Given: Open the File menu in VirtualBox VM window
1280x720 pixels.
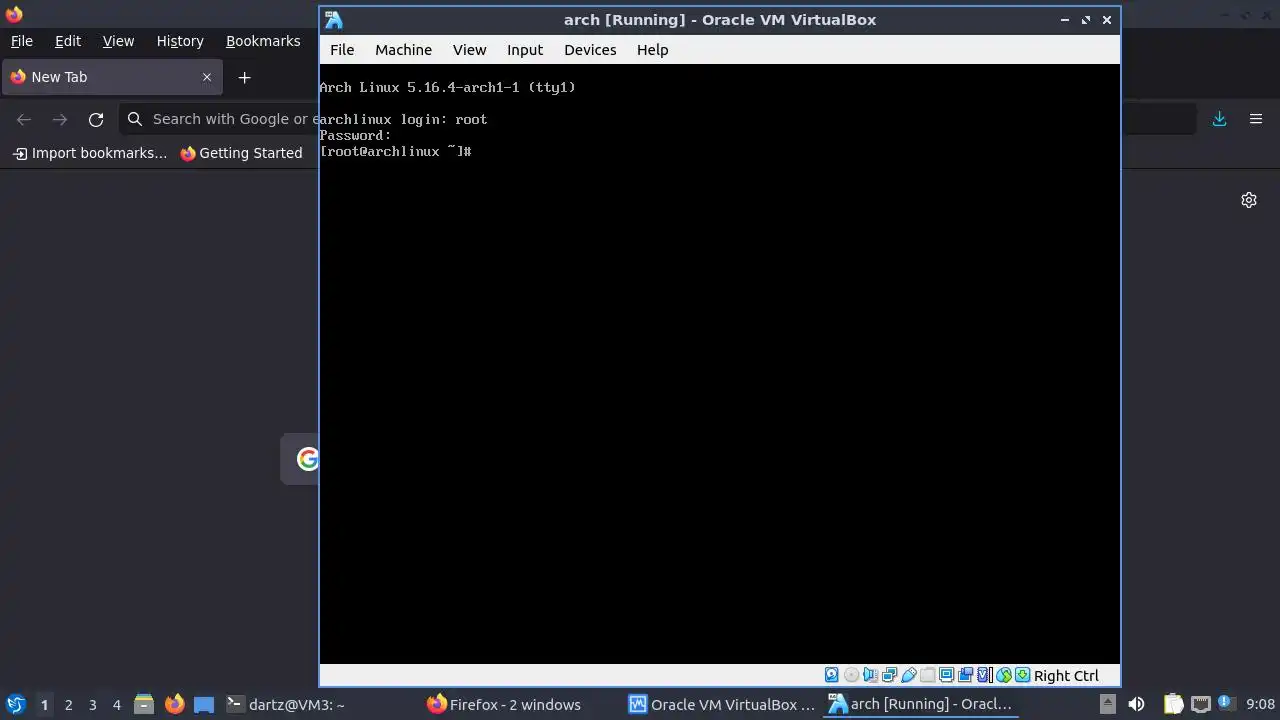Looking at the screenshot, I should [342, 50].
